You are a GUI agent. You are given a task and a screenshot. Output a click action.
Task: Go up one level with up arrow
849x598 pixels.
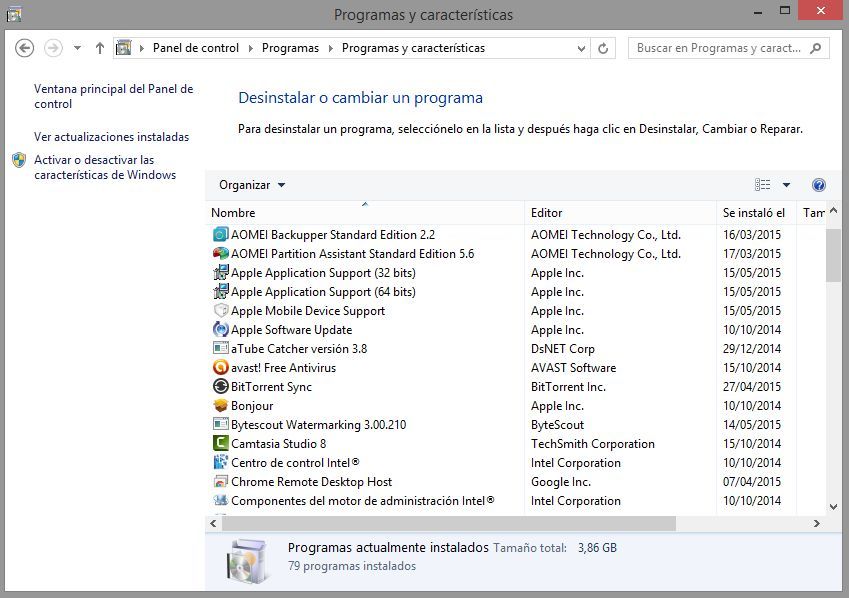(x=100, y=48)
